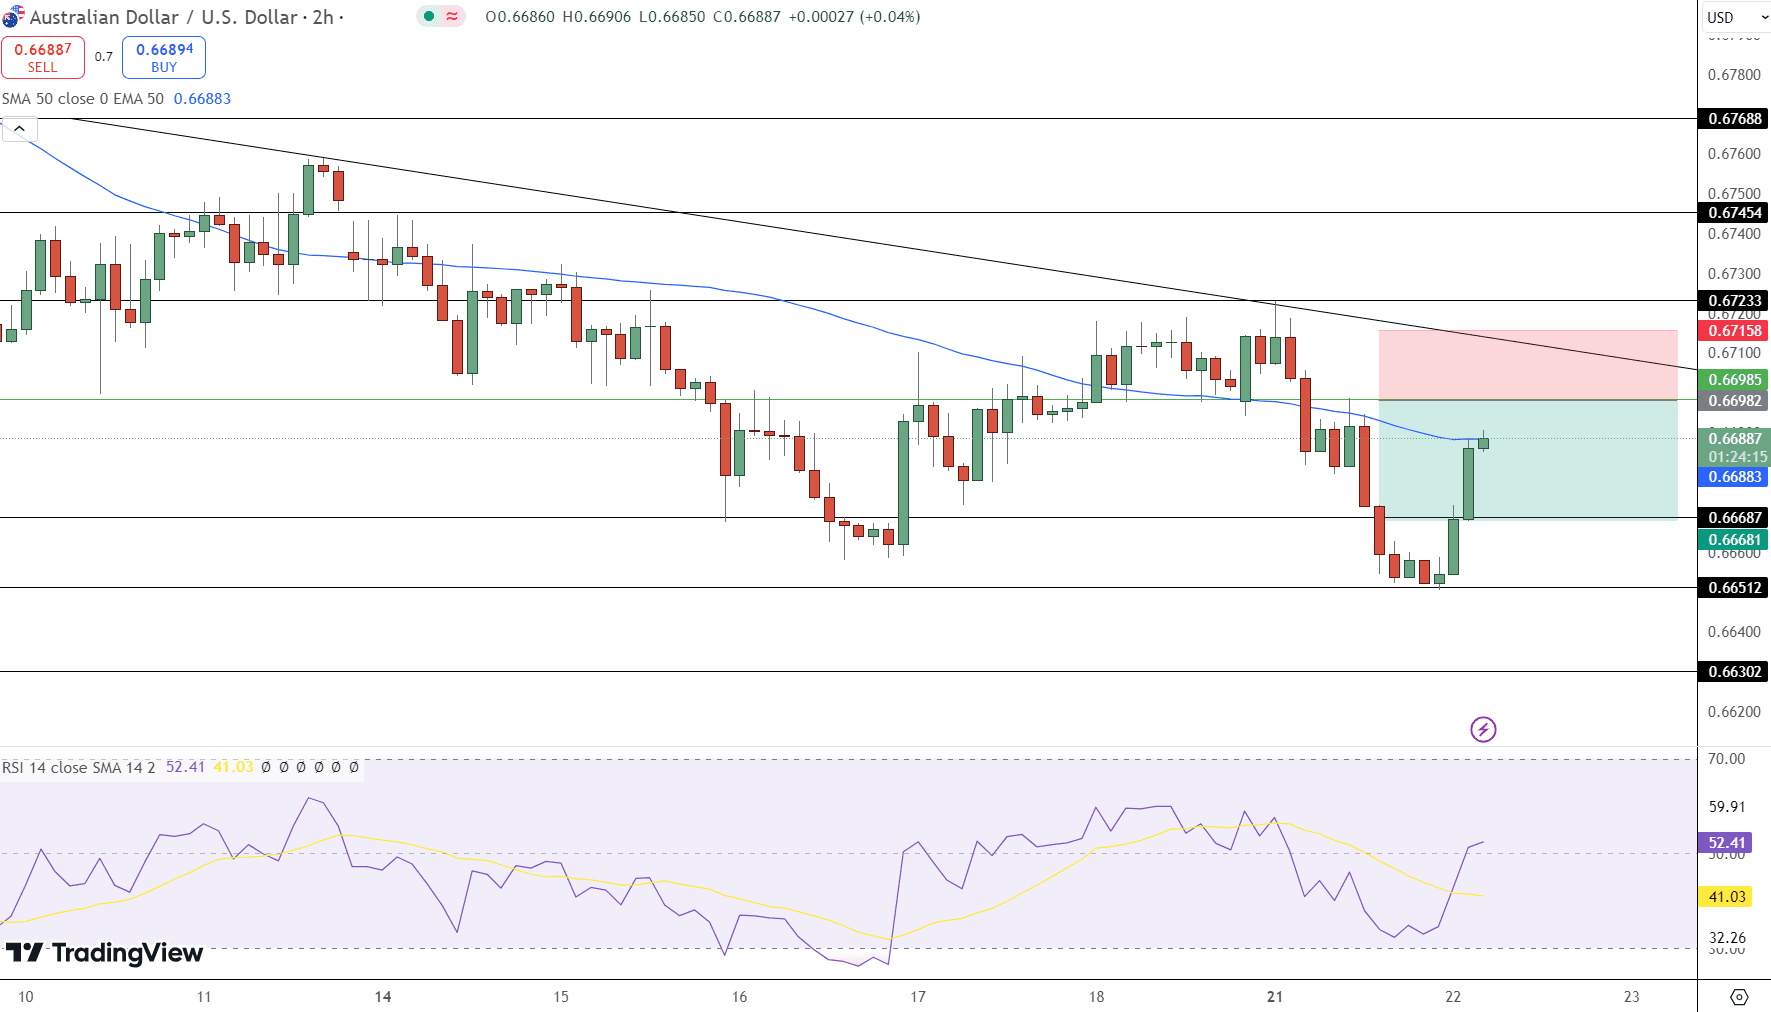This screenshot has width=1771, height=1012.
Task: Click the green 0.66681 target label
Action: 1734,540
